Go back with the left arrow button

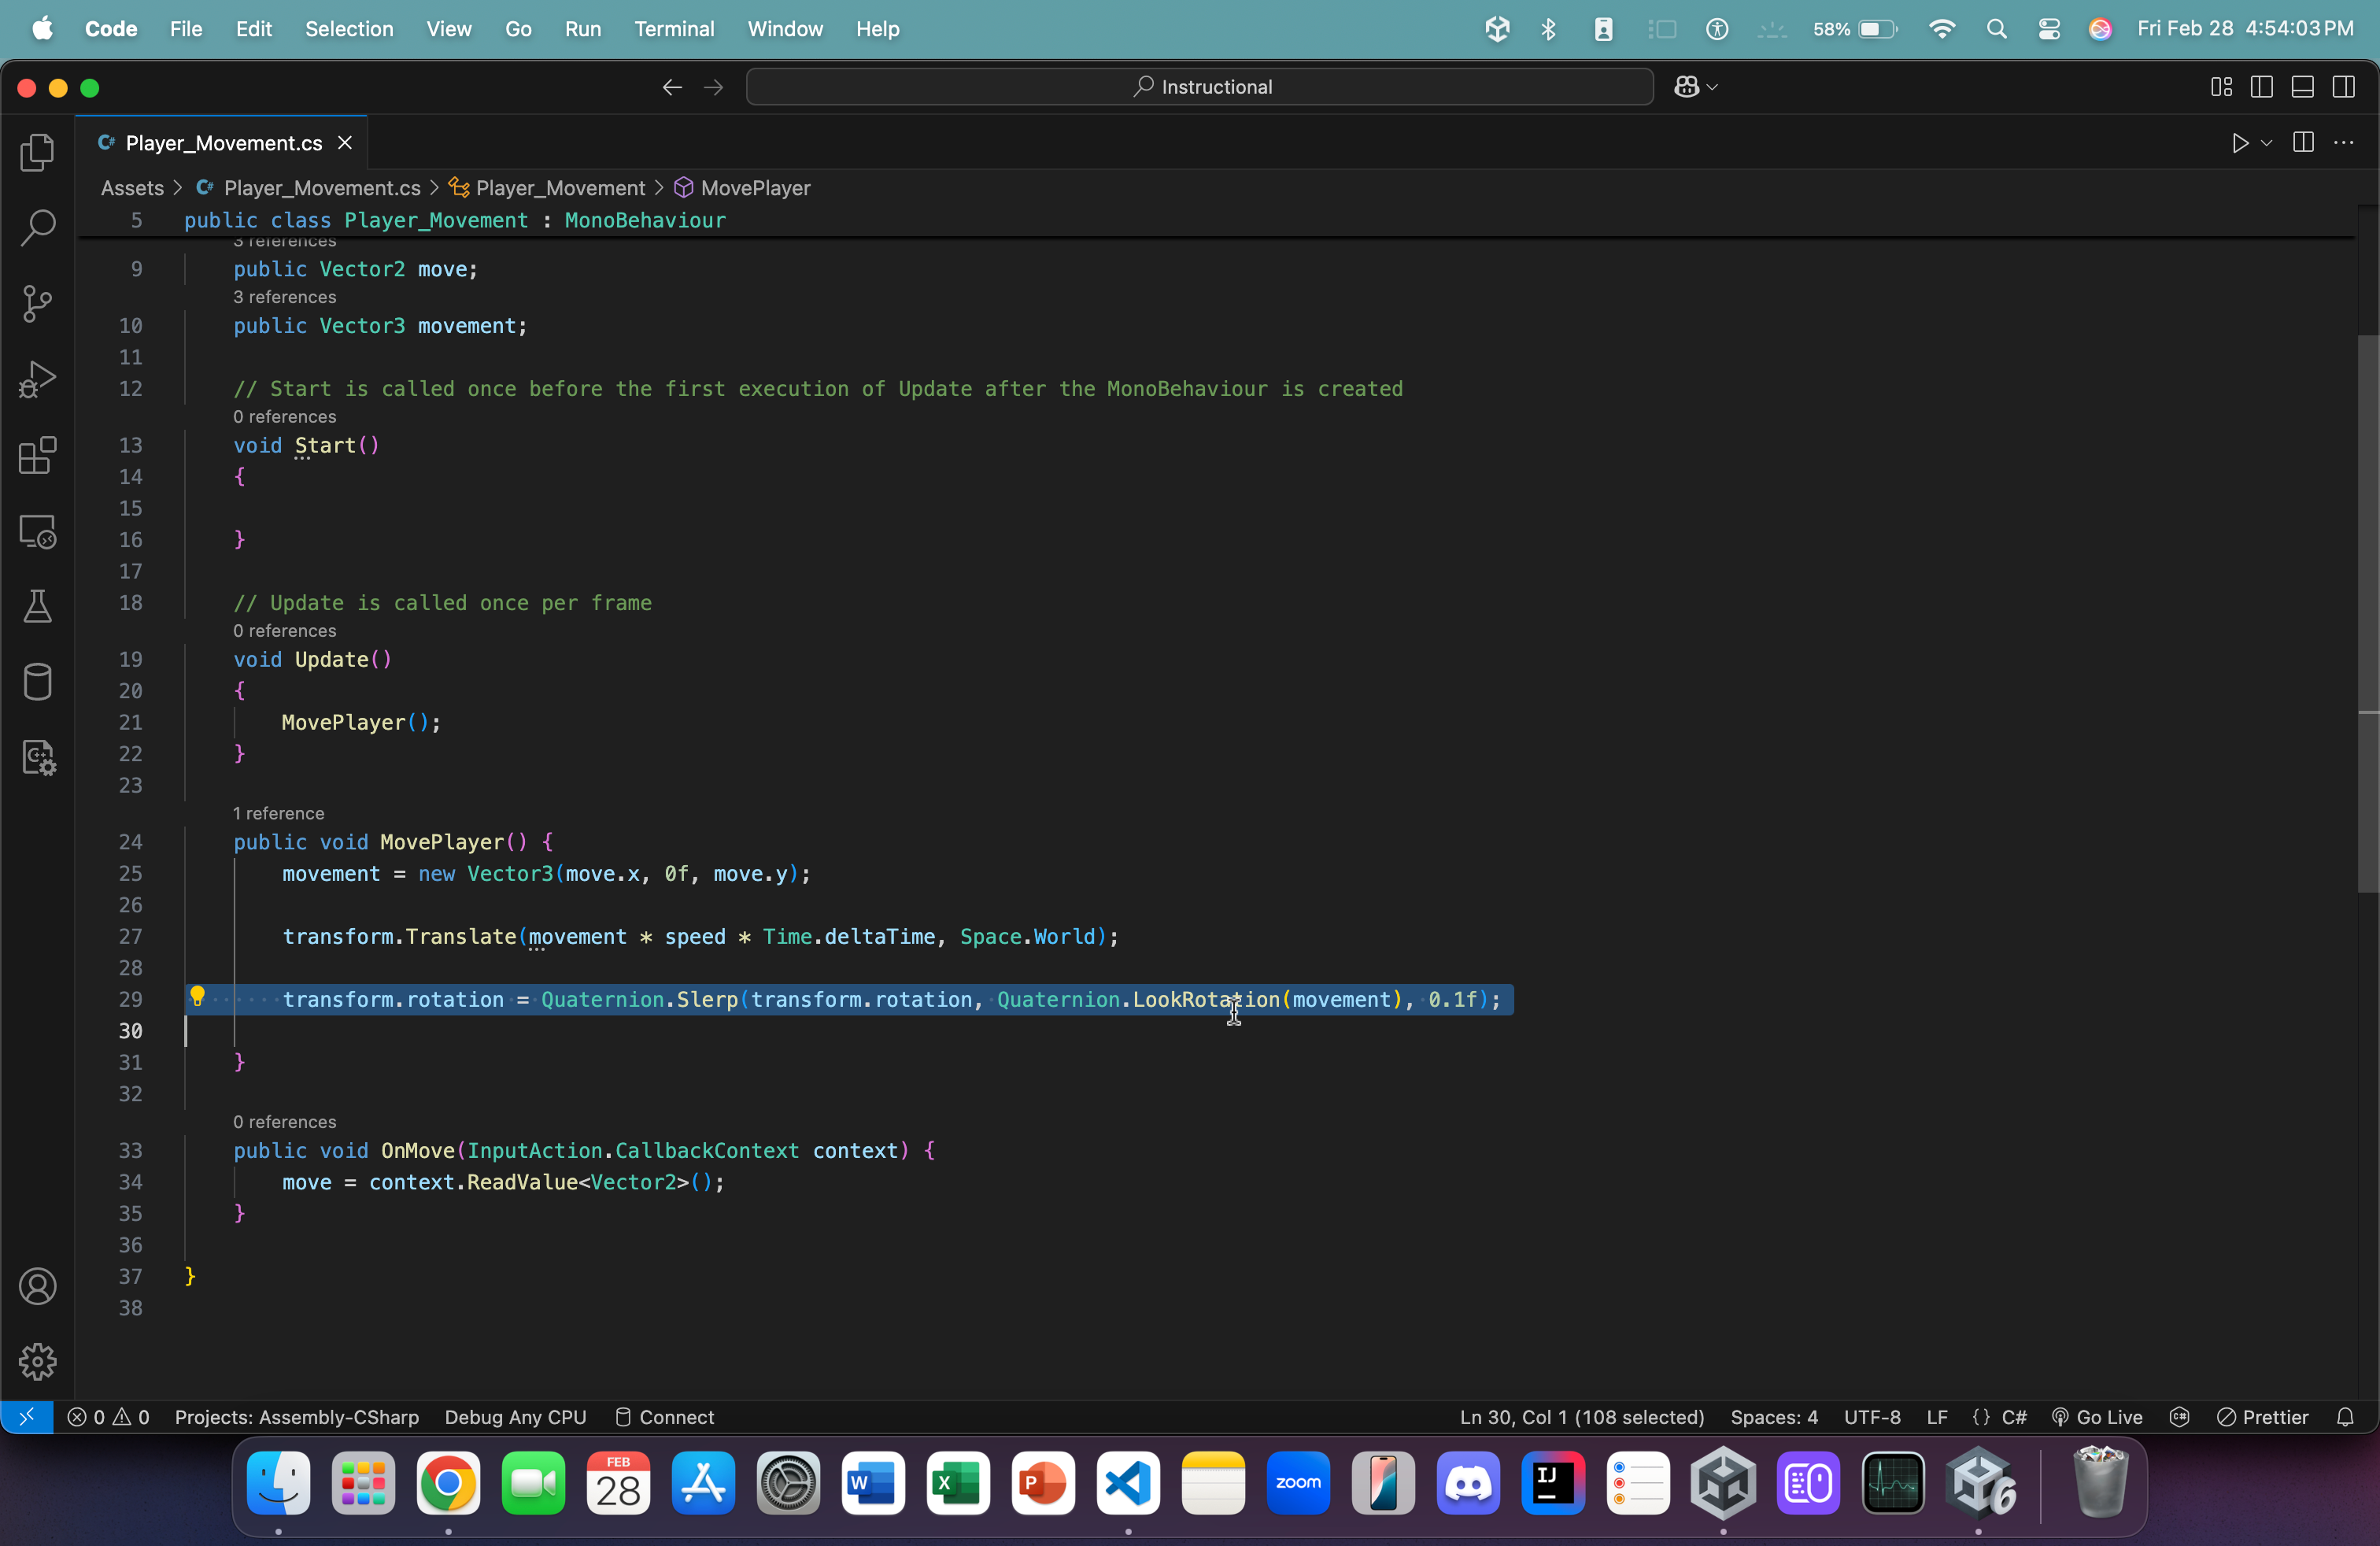pos(672,87)
